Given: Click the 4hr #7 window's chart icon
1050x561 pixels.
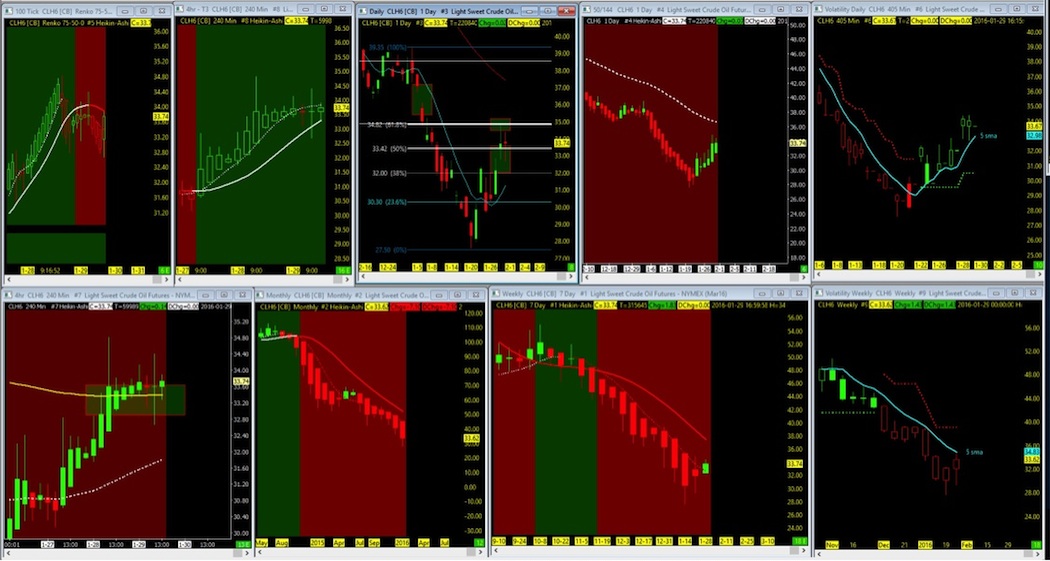Looking at the screenshot, I should 7,295.
